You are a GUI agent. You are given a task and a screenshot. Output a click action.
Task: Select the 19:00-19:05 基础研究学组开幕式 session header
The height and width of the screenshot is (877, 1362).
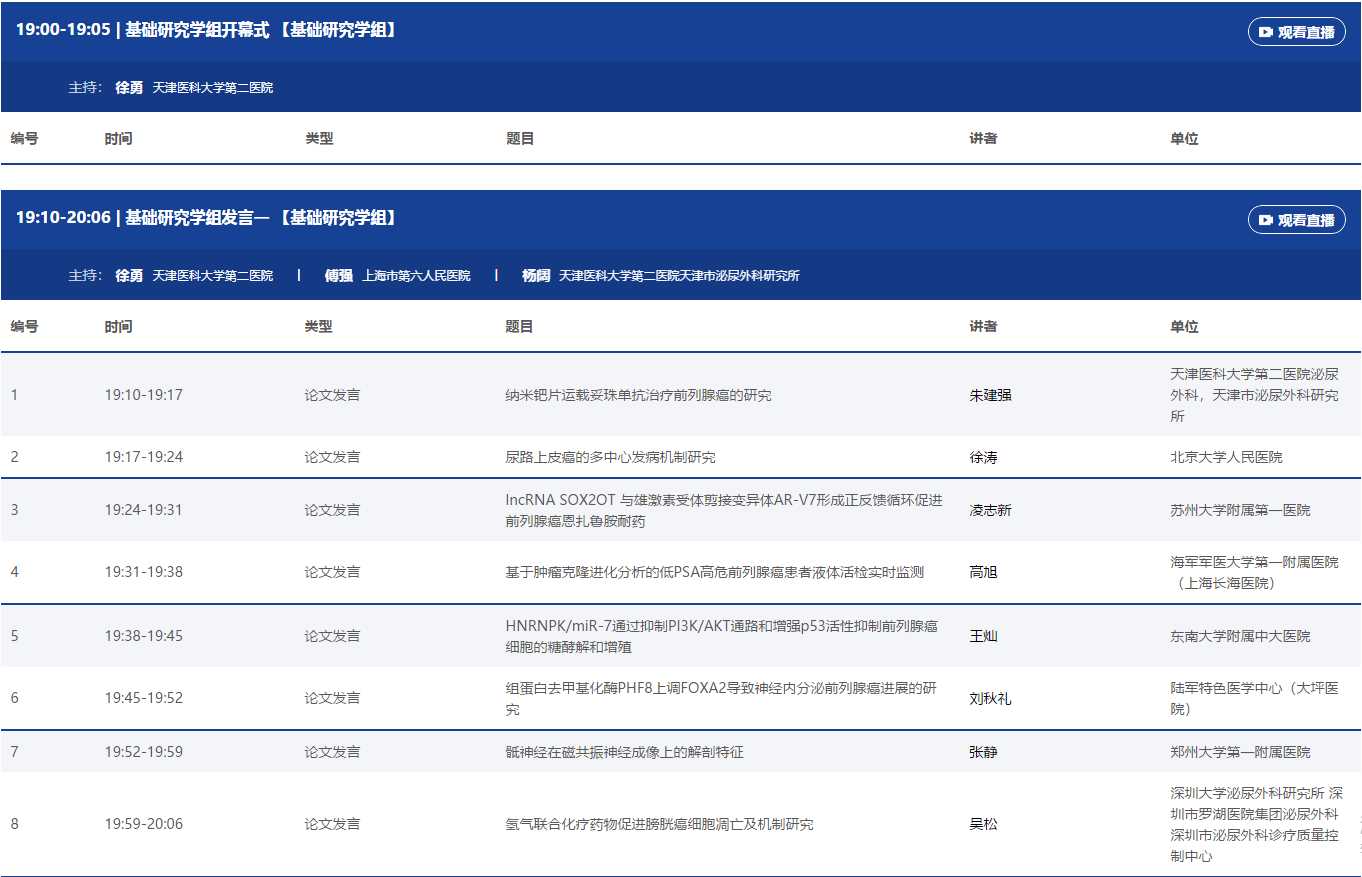(x=207, y=30)
